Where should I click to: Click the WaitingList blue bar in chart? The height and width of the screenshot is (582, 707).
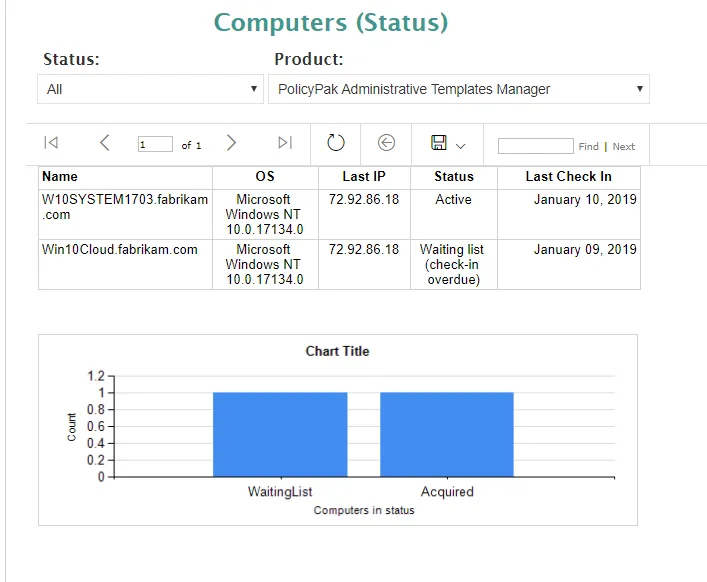coord(280,434)
